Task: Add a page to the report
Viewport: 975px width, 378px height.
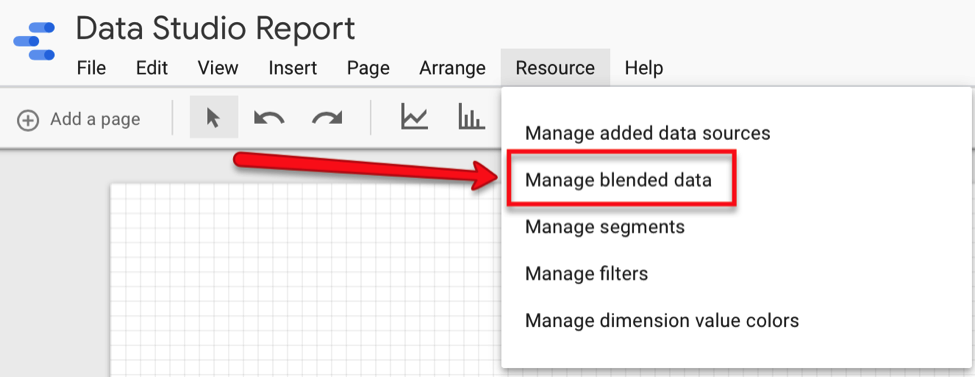Action: pyautogui.click(x=79, y=119)
